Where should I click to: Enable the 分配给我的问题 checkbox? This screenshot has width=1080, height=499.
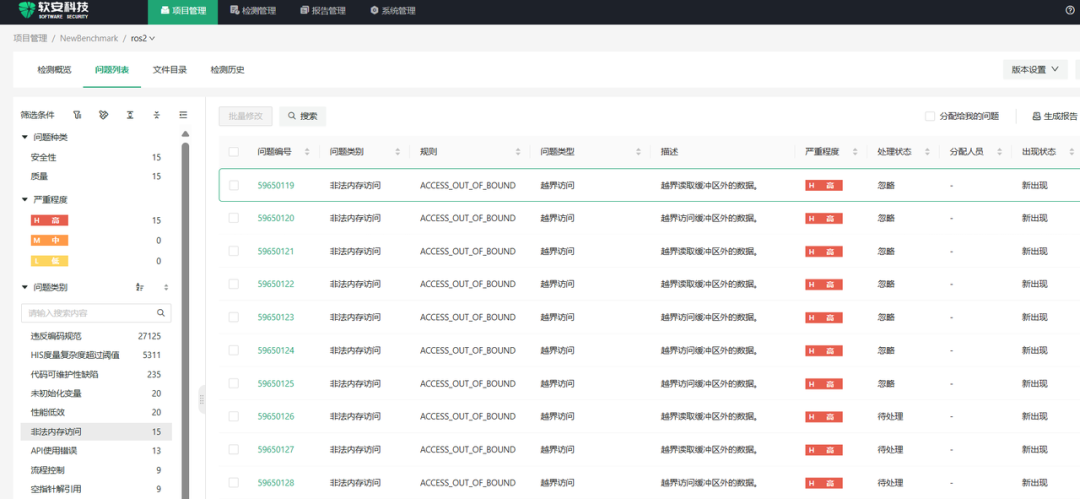930,116
